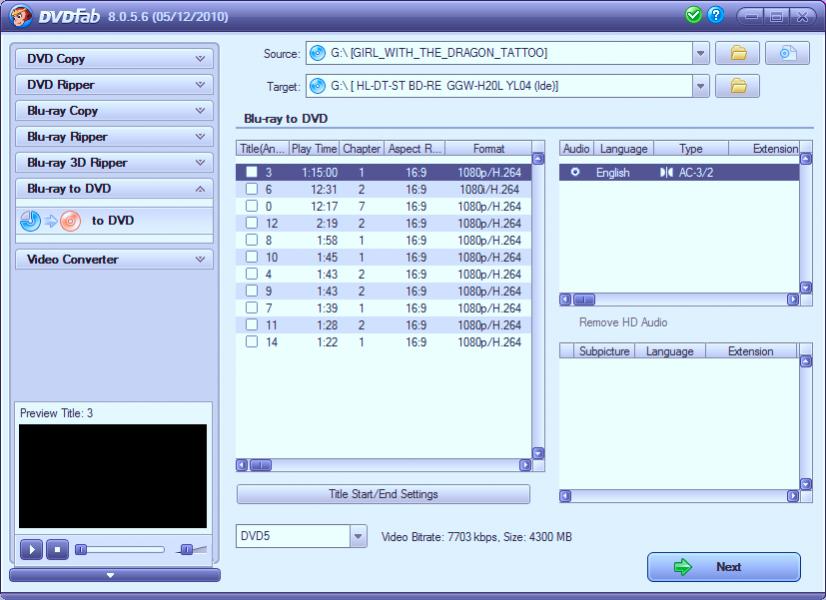Click the audio list horizontal scrollbar thumb
The width and height of the screenshot is (826, 600).
584,300
